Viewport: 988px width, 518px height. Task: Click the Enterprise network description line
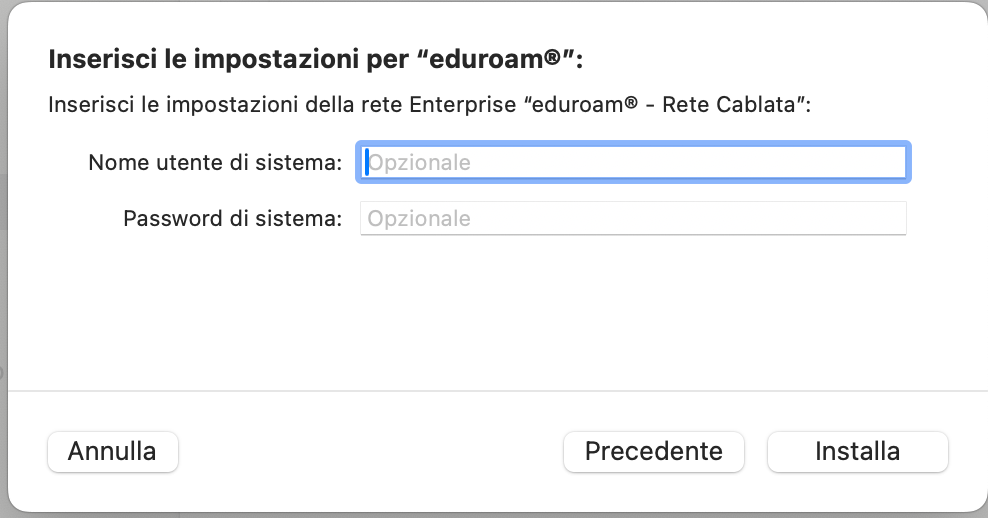(428, 105)
